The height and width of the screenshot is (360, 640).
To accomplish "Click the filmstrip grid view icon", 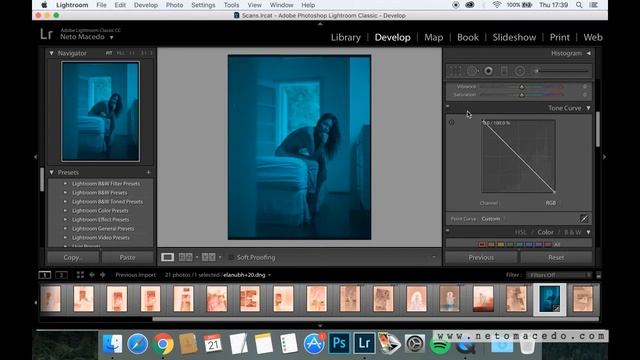I will click(80, 275).
